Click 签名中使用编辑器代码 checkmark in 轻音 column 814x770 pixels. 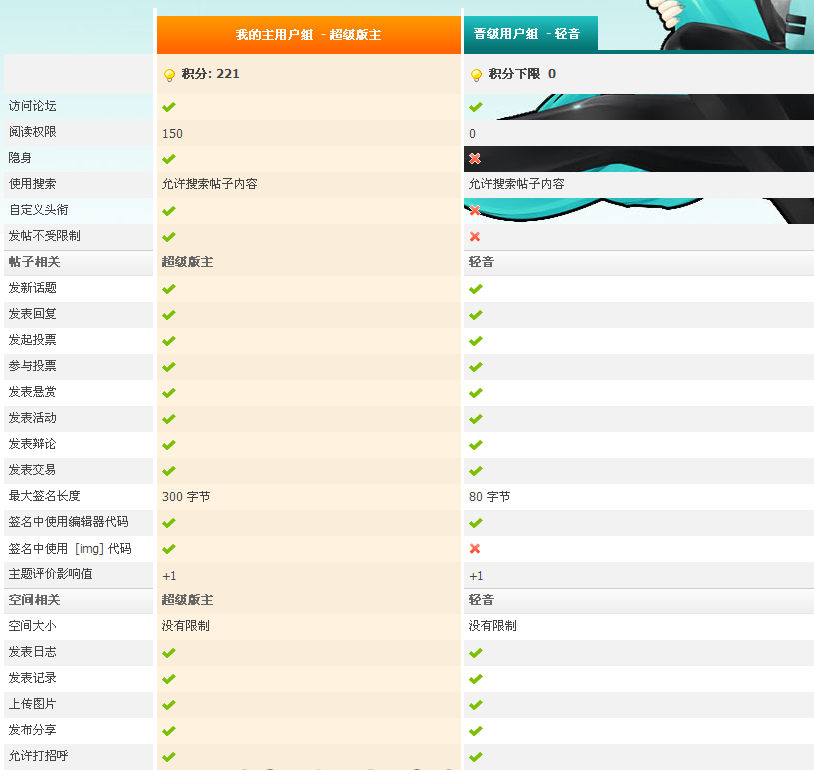[476, 523]
